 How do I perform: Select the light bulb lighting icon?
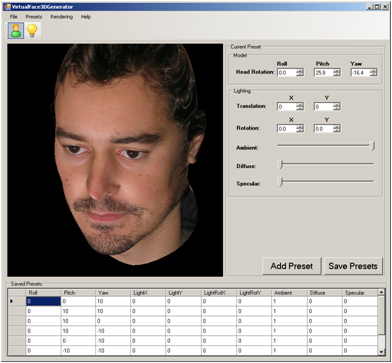[x=32, y=31]
